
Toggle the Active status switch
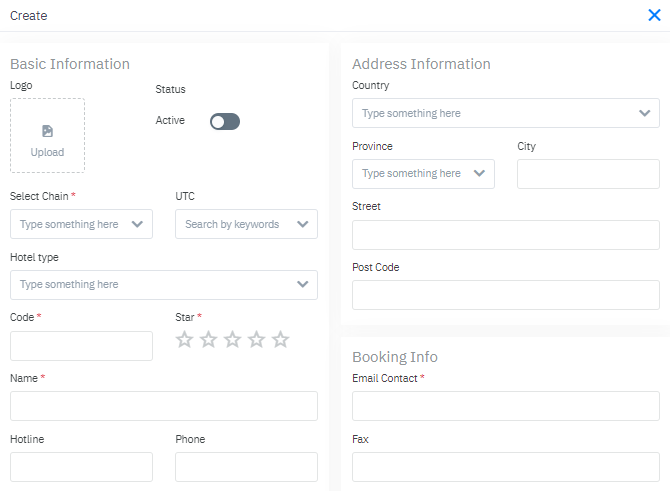(x=225, y=121)
